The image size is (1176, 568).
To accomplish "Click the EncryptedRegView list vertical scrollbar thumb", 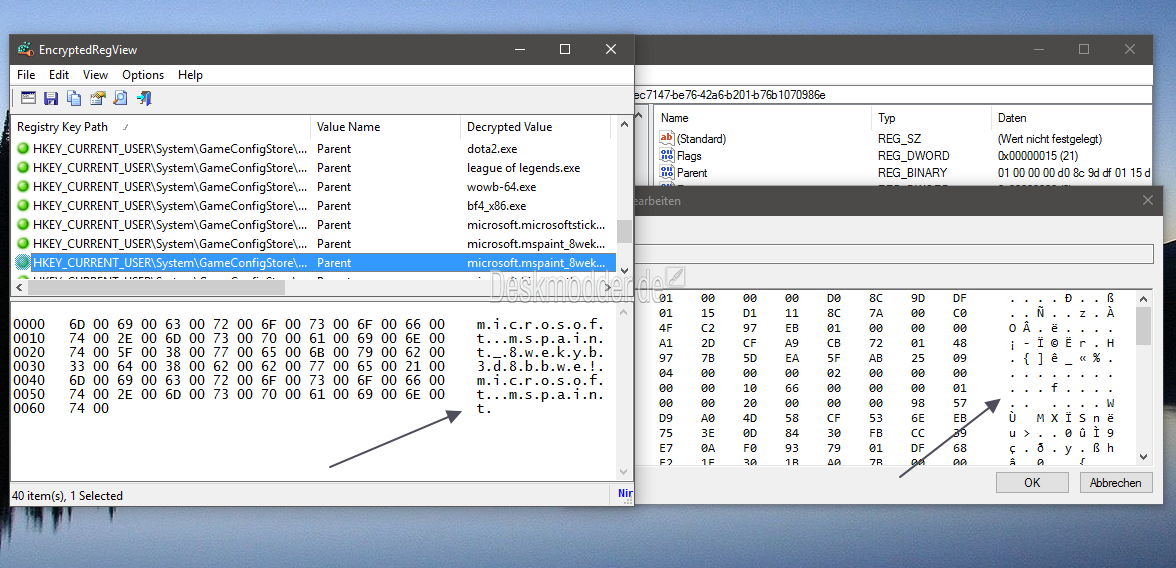I will click(623, 231).
